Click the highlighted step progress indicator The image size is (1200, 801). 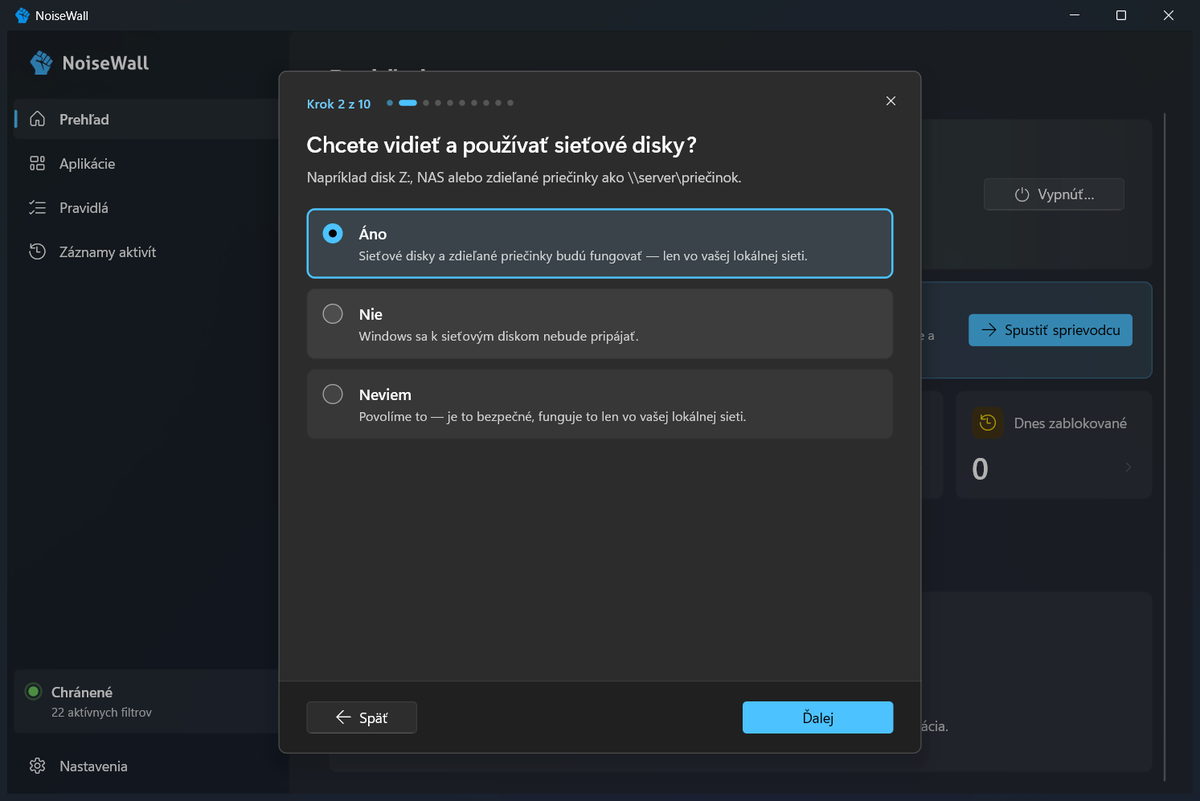pos(408,102)
